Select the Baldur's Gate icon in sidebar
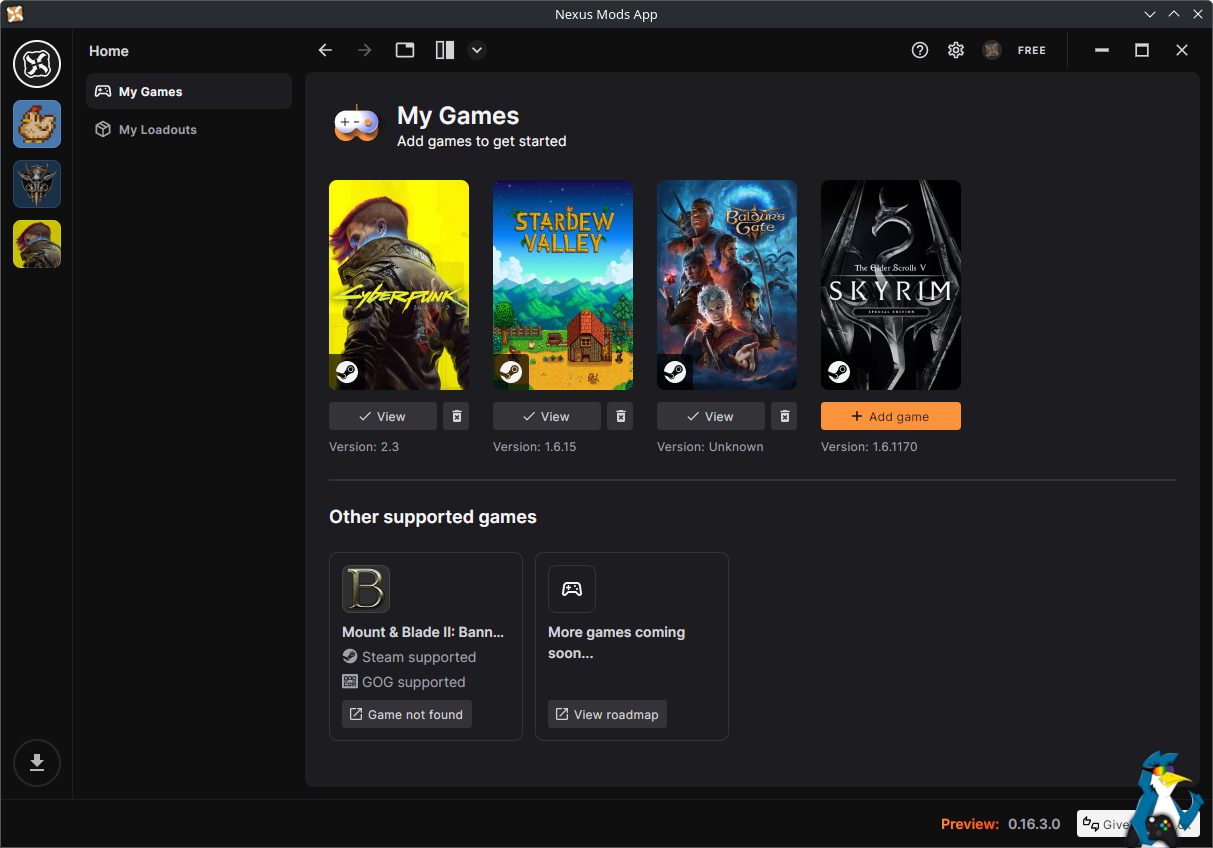The height and width of the screenshot is (848, 1213). (x=37, y=184)
